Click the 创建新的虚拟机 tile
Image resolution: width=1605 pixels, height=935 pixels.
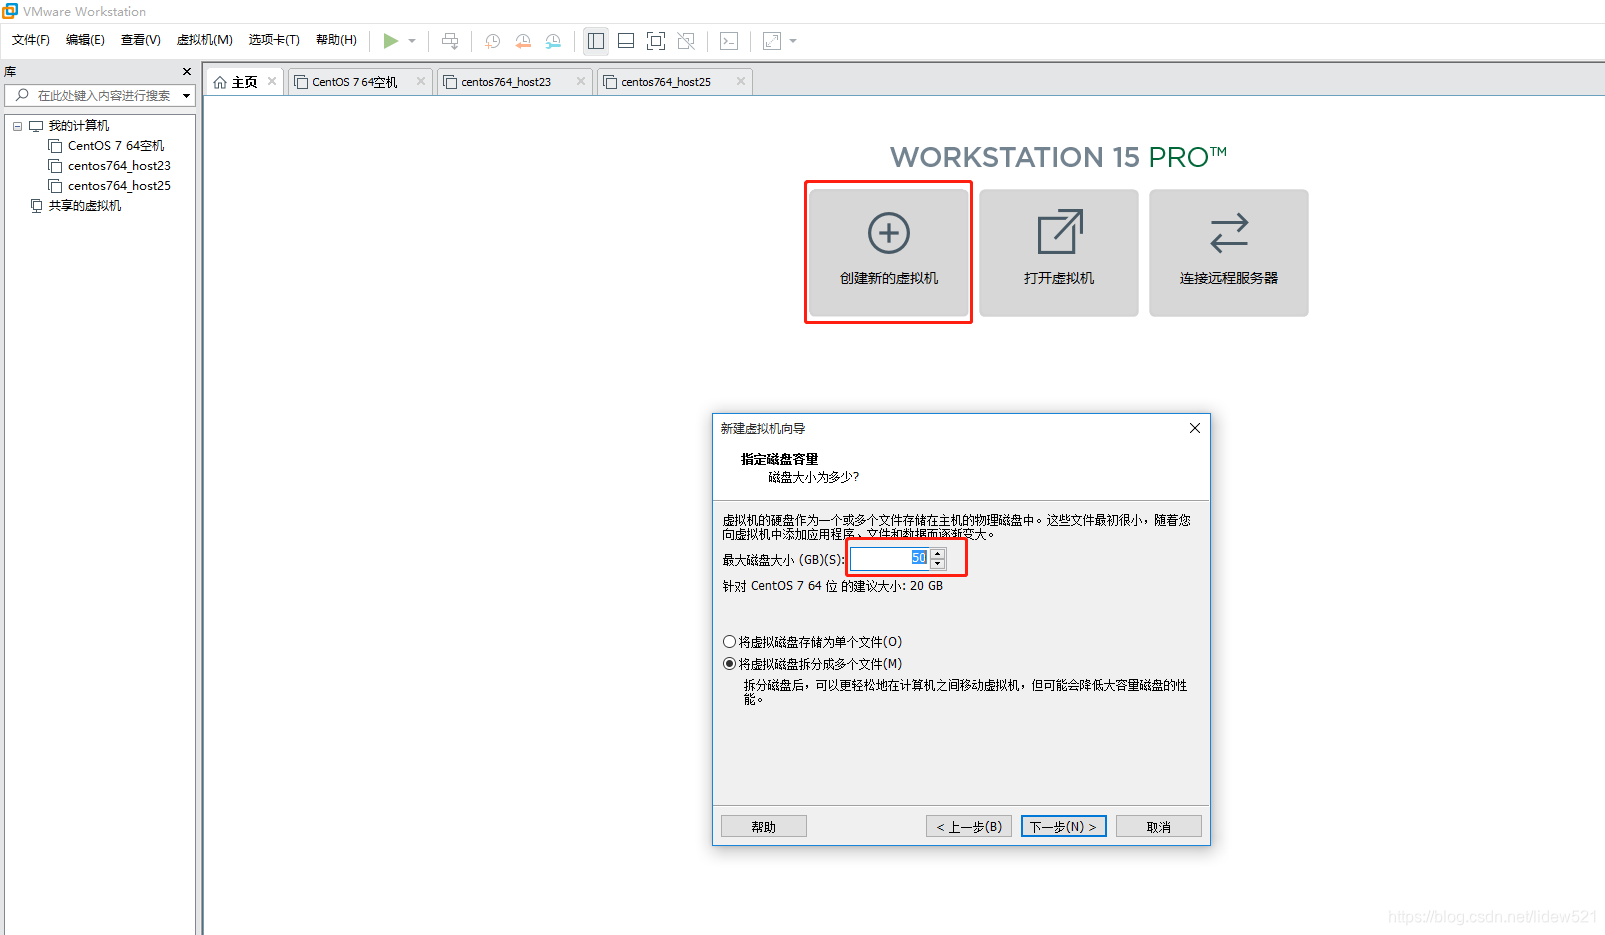tap(889, 253)
